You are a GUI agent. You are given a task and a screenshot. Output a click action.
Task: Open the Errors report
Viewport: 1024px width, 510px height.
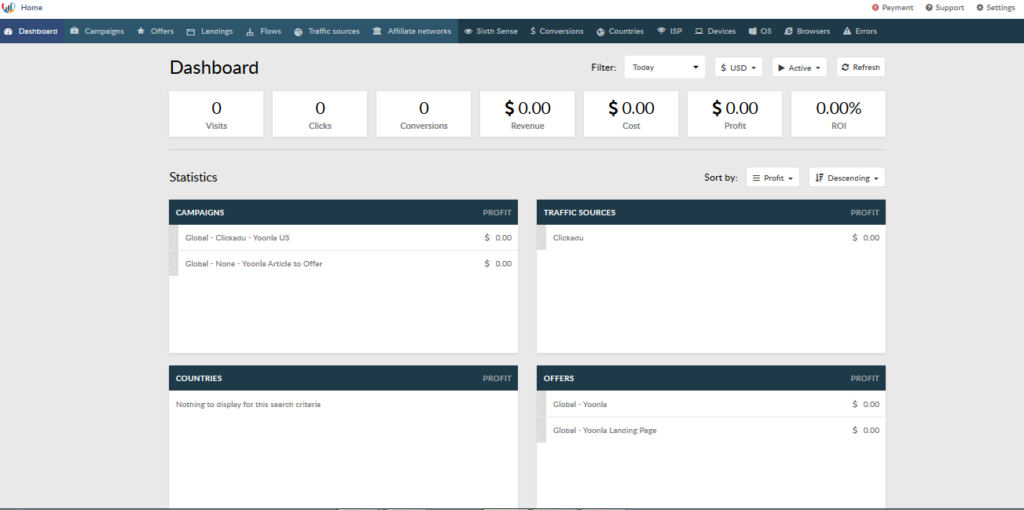point(860,31)
